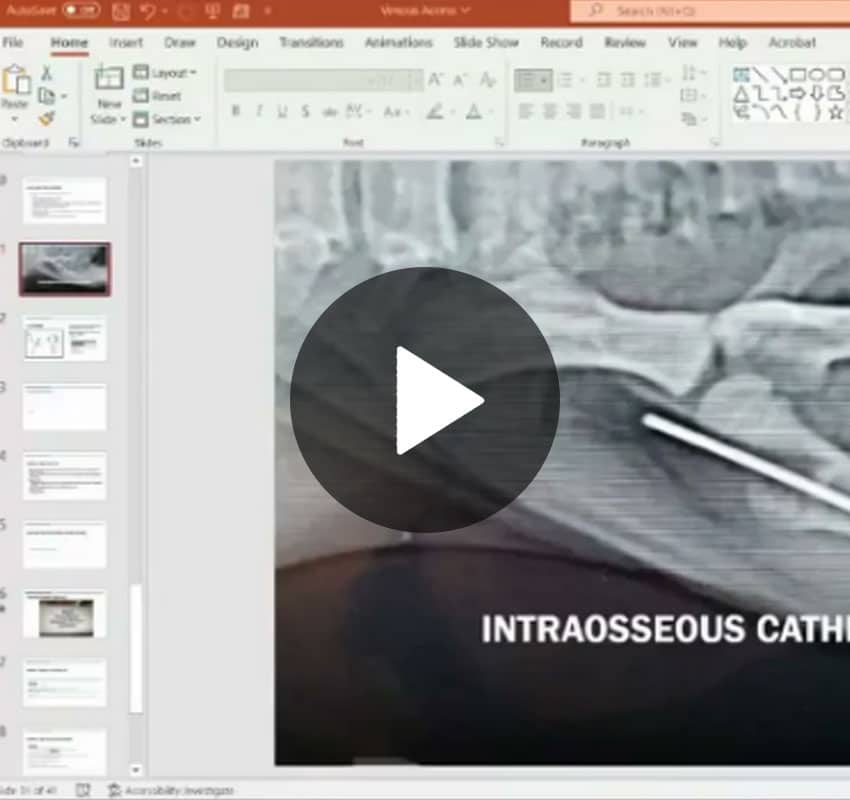Activate the Format Painter brush
Image resolution: width=850 pixels, height=800 pixels.
click(x=47, y=118)
